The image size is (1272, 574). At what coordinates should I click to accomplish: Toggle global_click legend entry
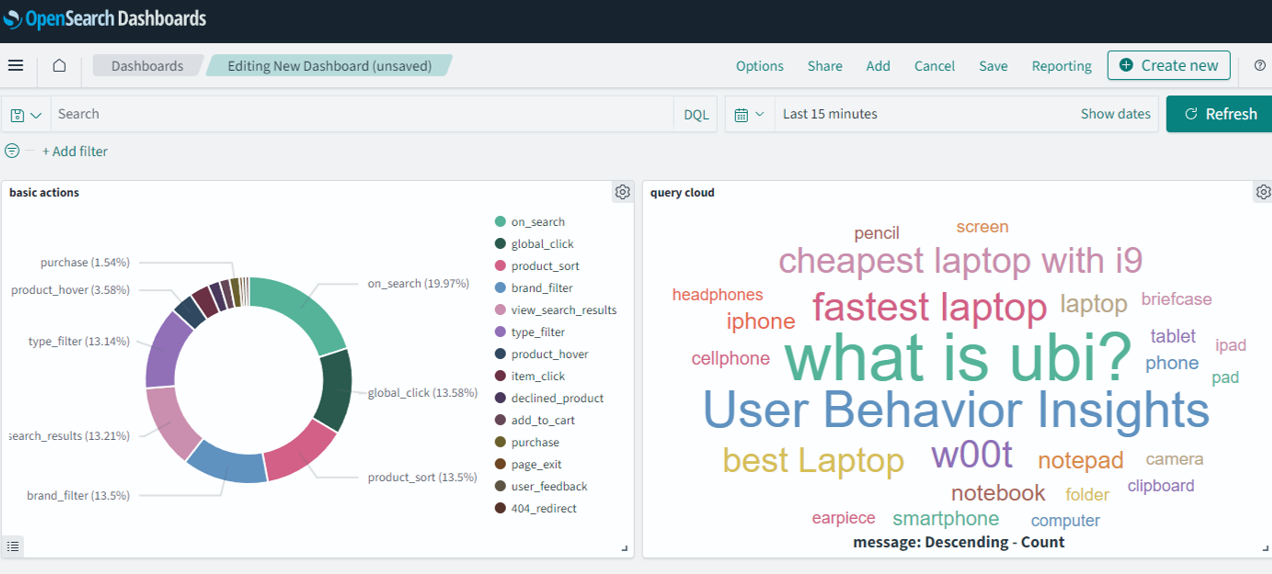542,244
